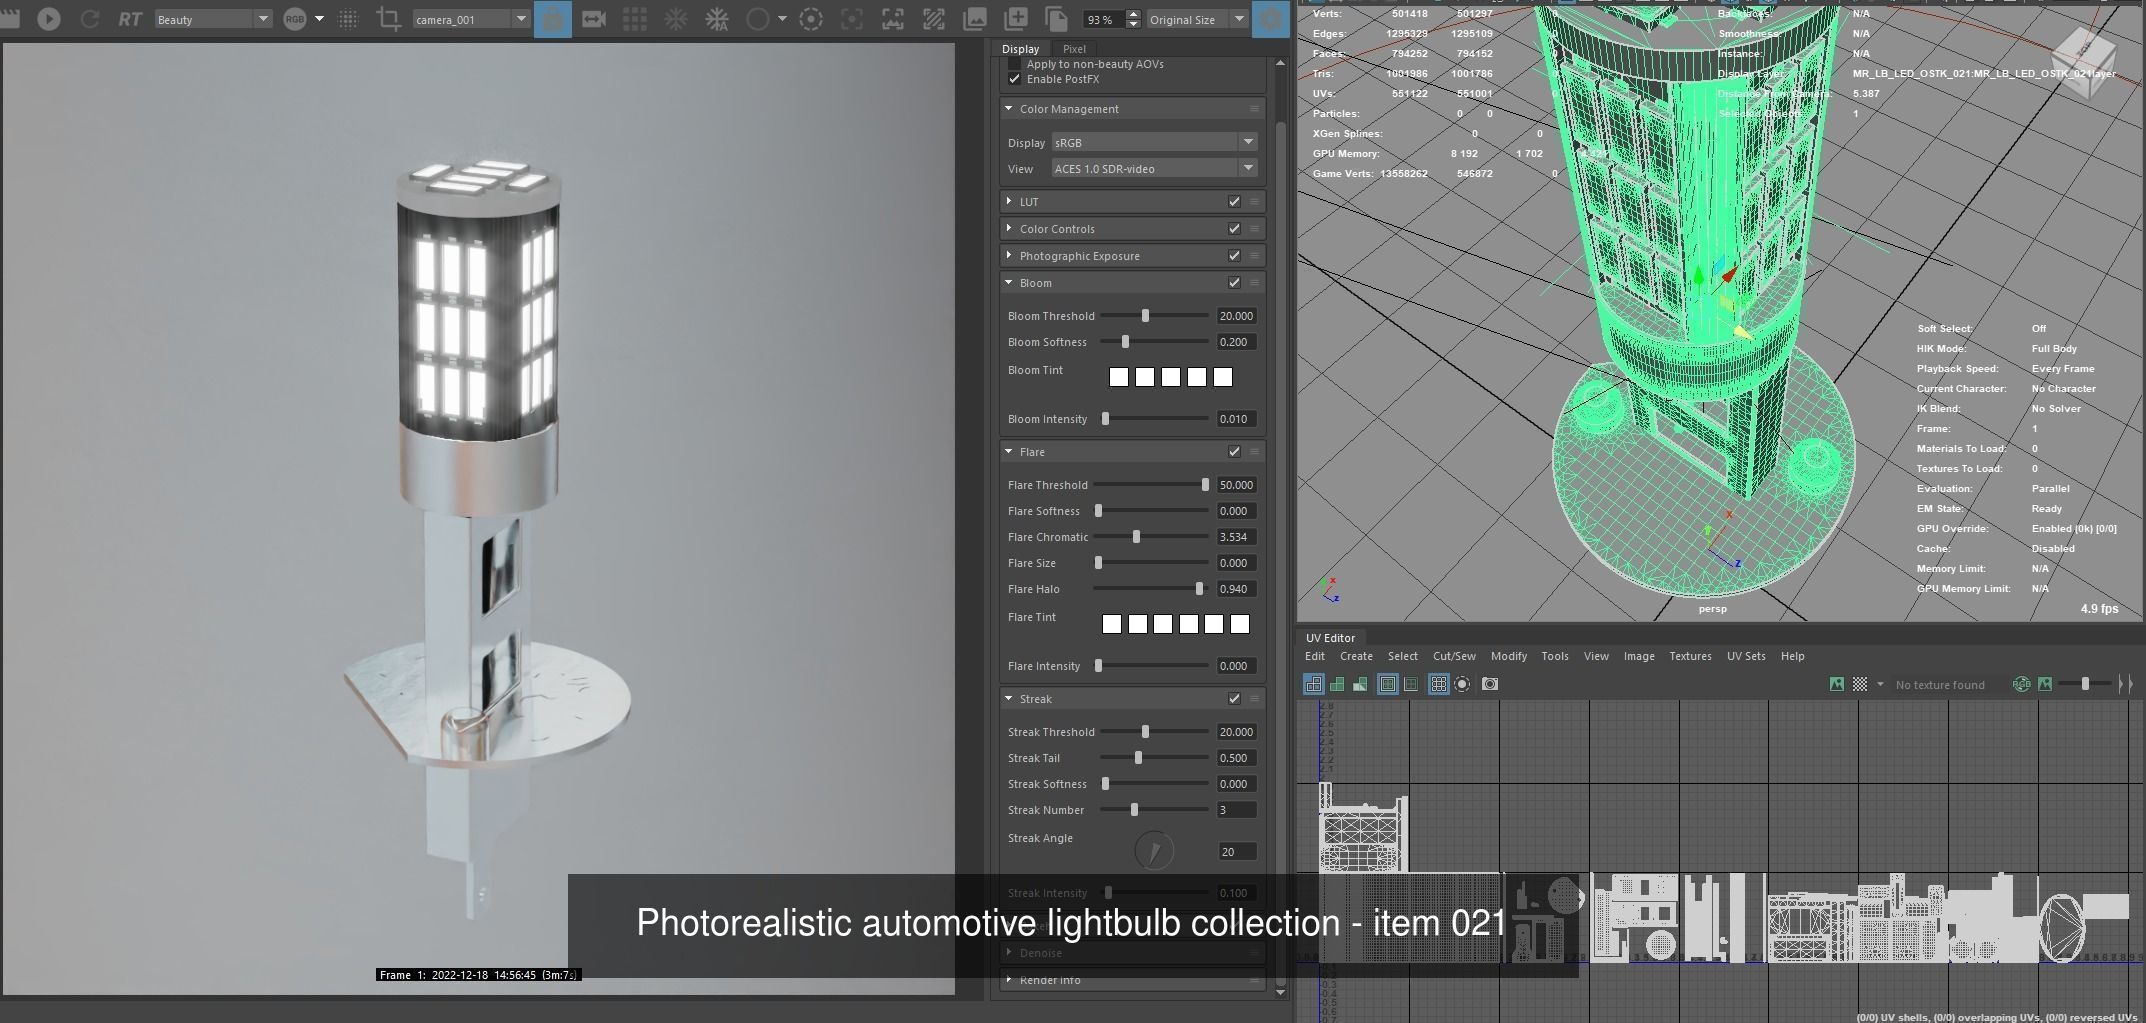Open the Beauty AOV dropdown

[x=212, y=19]
